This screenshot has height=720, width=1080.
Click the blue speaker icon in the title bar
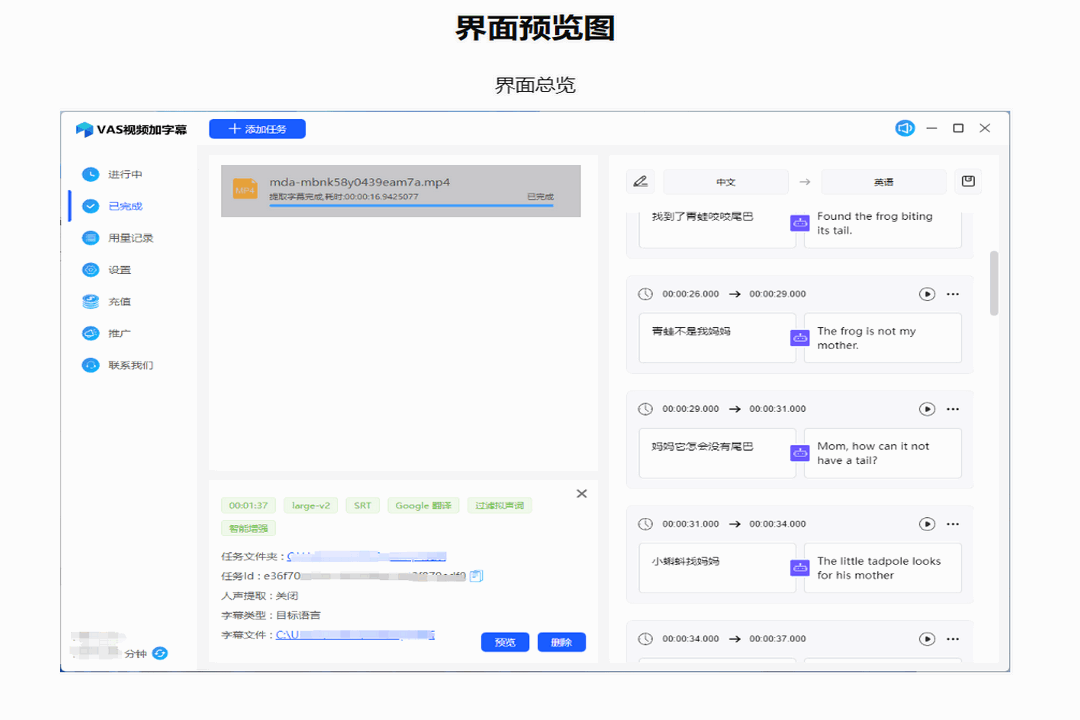click(904, 128)
